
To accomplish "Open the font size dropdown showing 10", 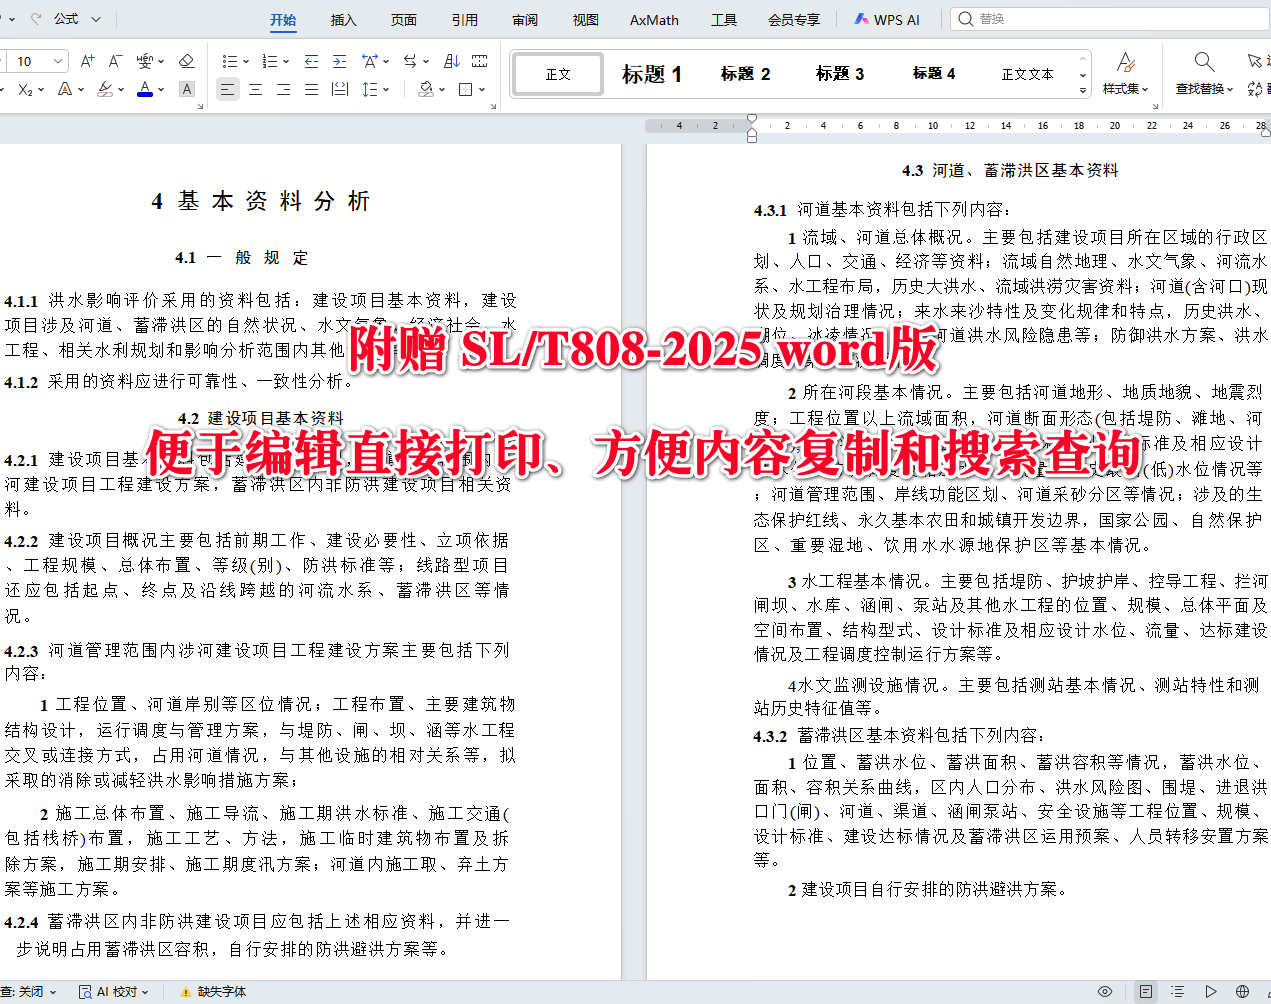I will point(35,61).
